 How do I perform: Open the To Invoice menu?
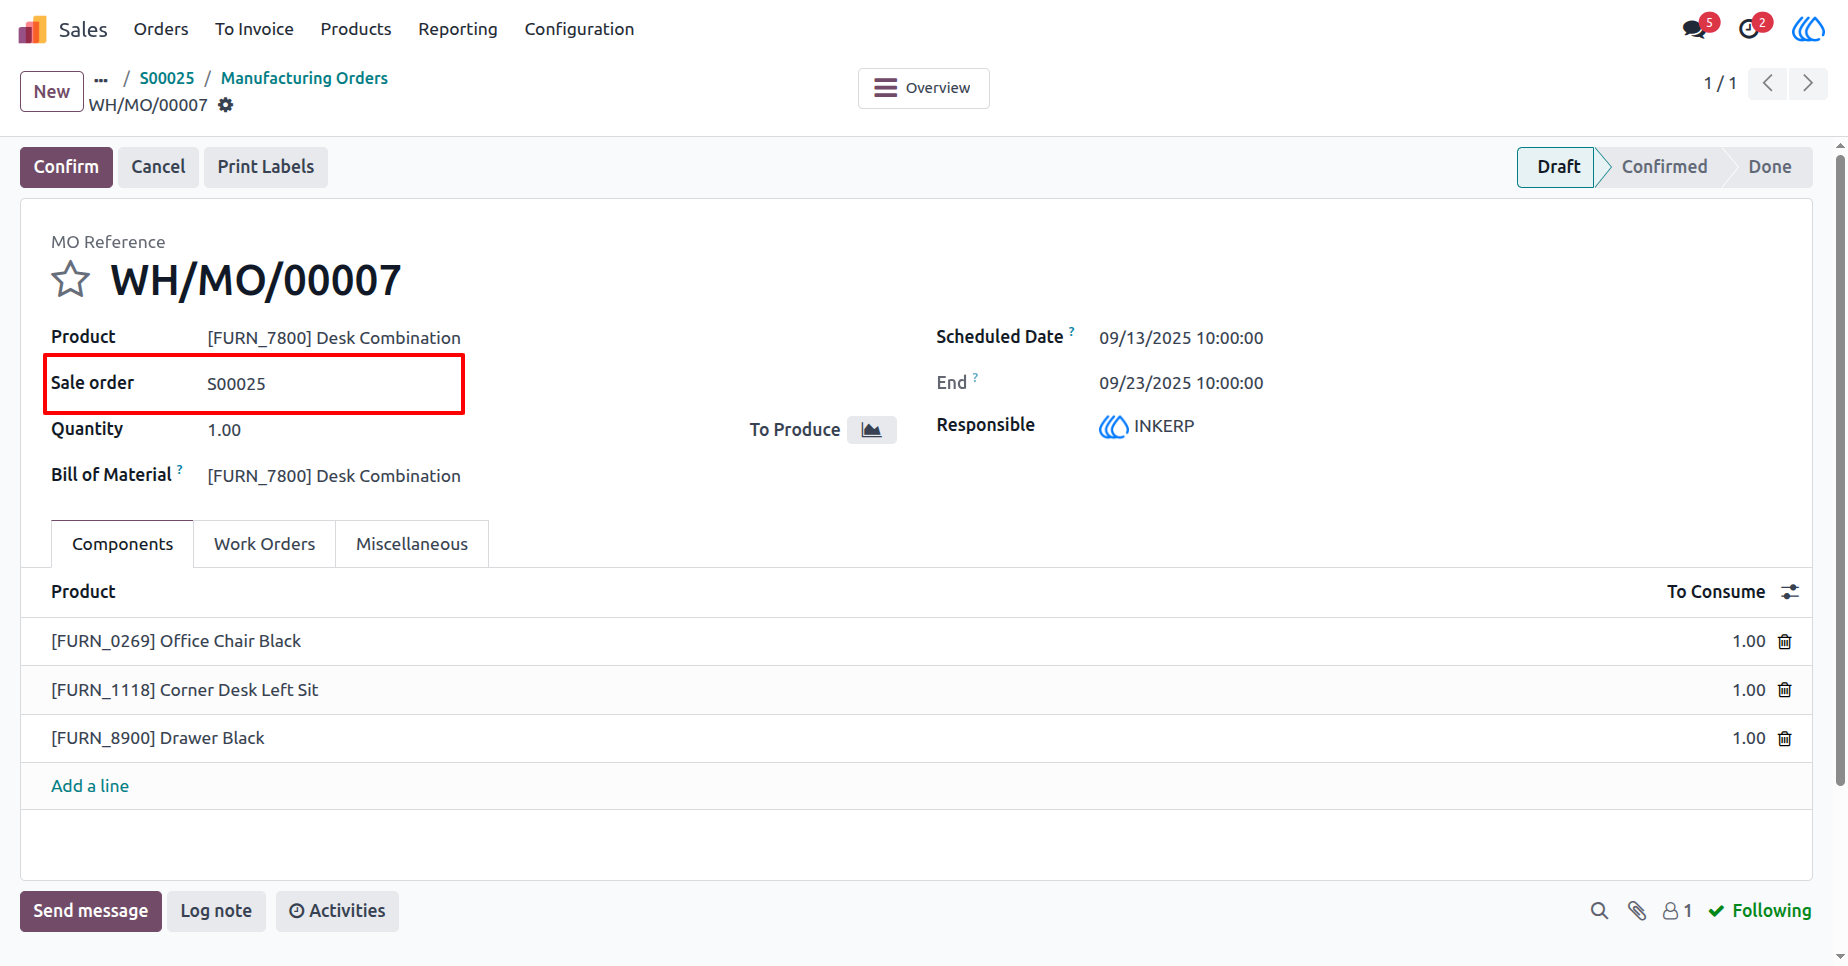[254, 29]
